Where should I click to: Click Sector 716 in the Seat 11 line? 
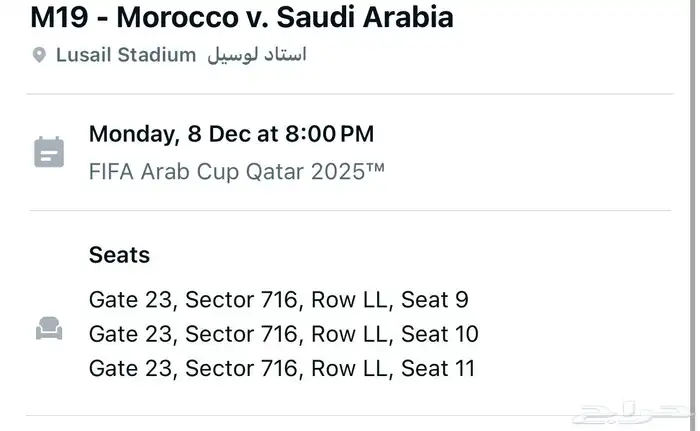click(x=241, y=368)
